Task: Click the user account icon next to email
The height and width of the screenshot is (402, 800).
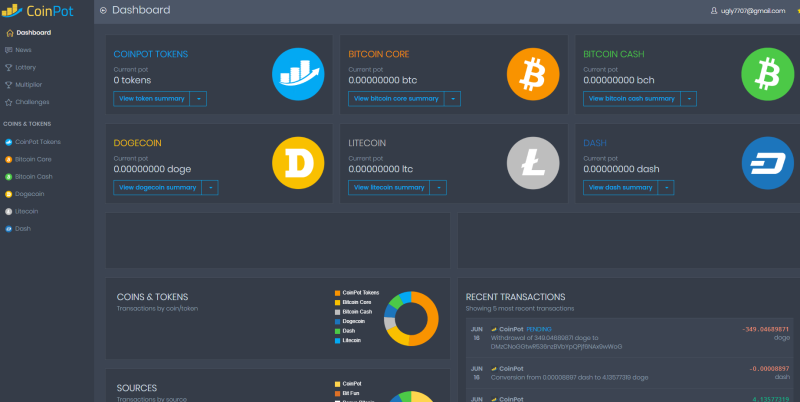Action: [714, 11]
